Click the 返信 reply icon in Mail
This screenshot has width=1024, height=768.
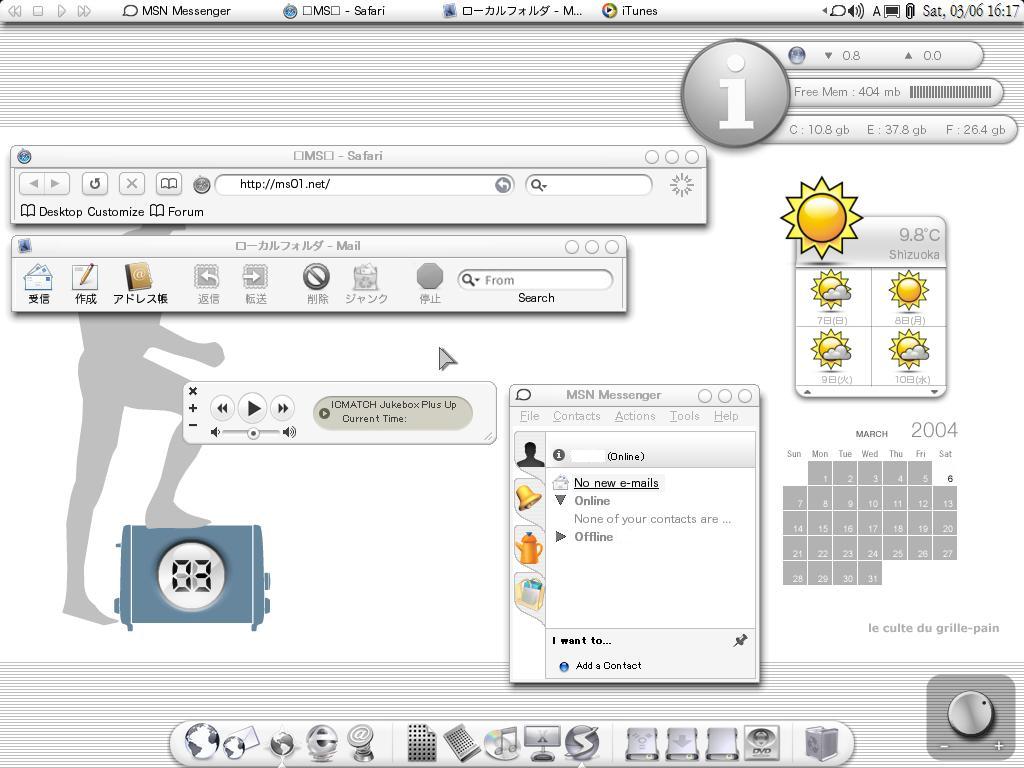pos(208,284)
